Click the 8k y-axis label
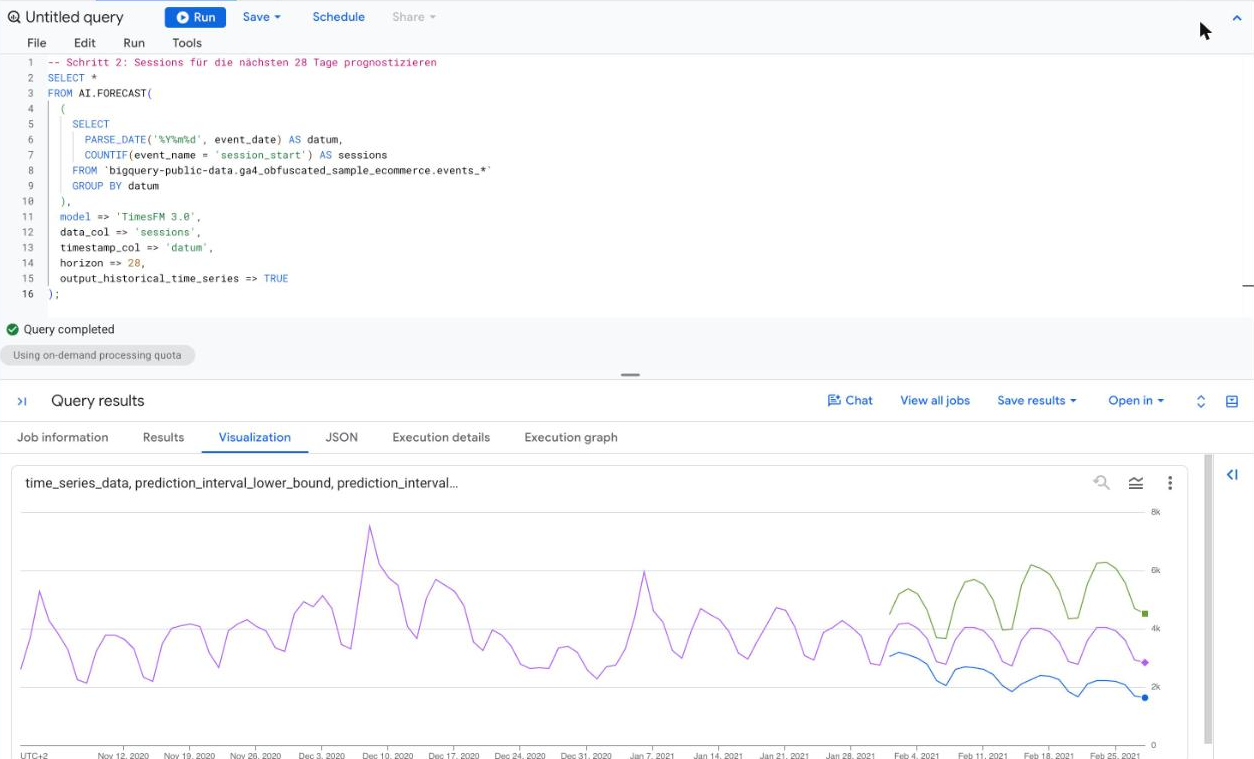The image size is (1254, 759). tap(1155, 512)
